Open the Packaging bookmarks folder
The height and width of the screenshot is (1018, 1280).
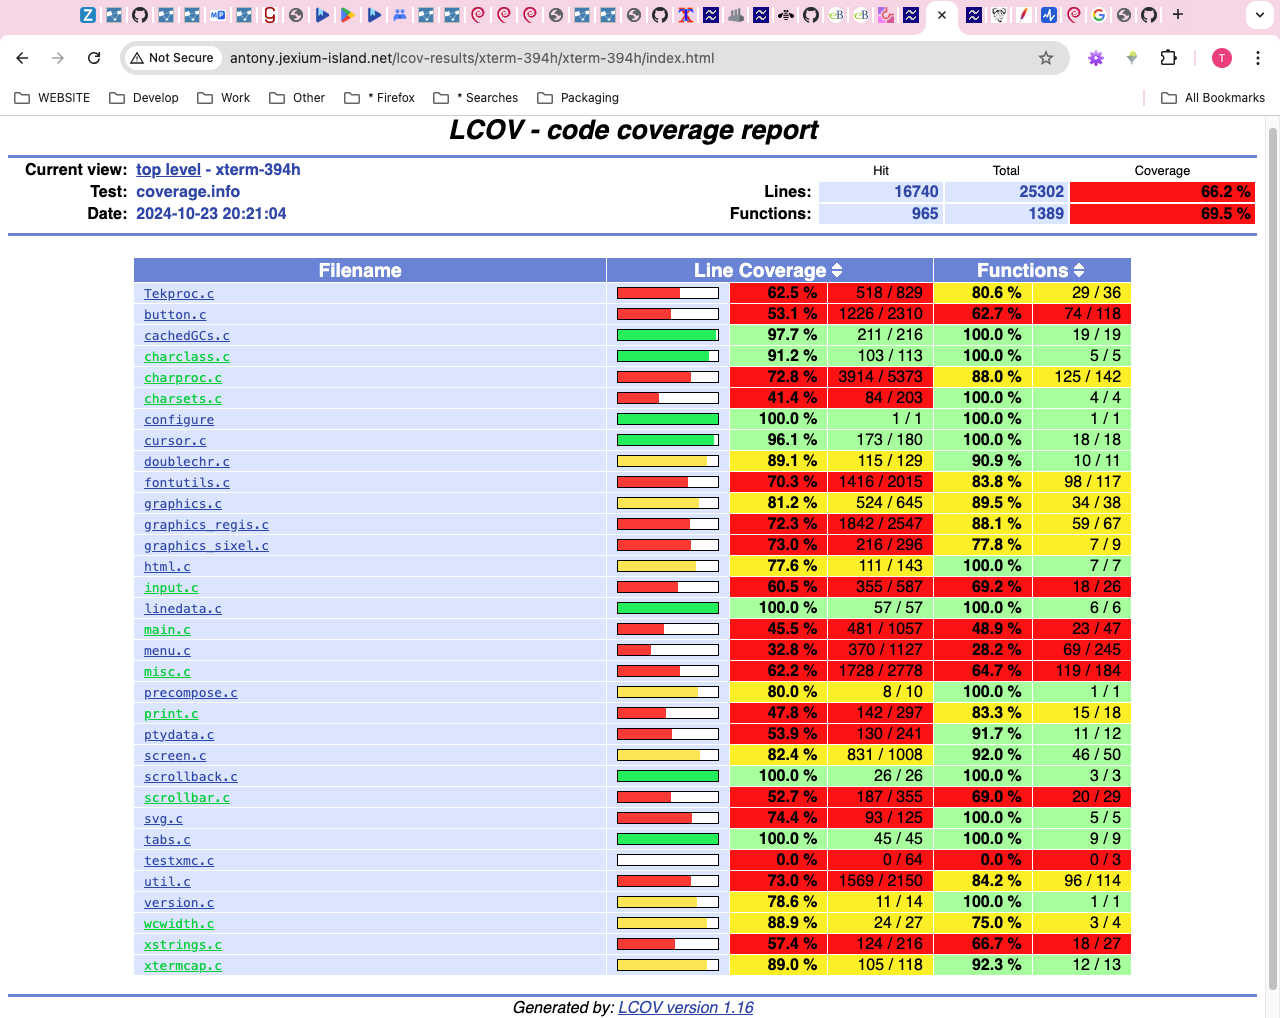(x=578, y=98)
